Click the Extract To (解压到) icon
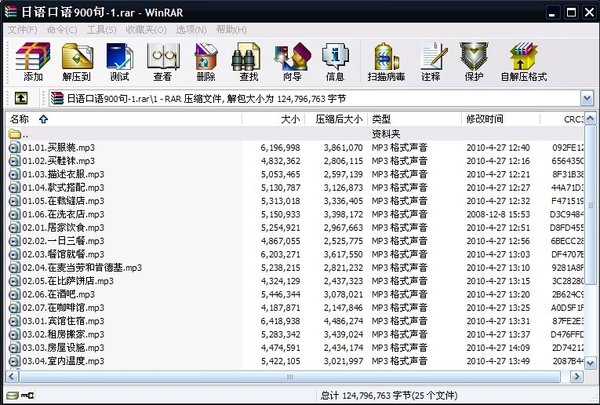Screen dimensions: 600x405 tap(77, 62)
